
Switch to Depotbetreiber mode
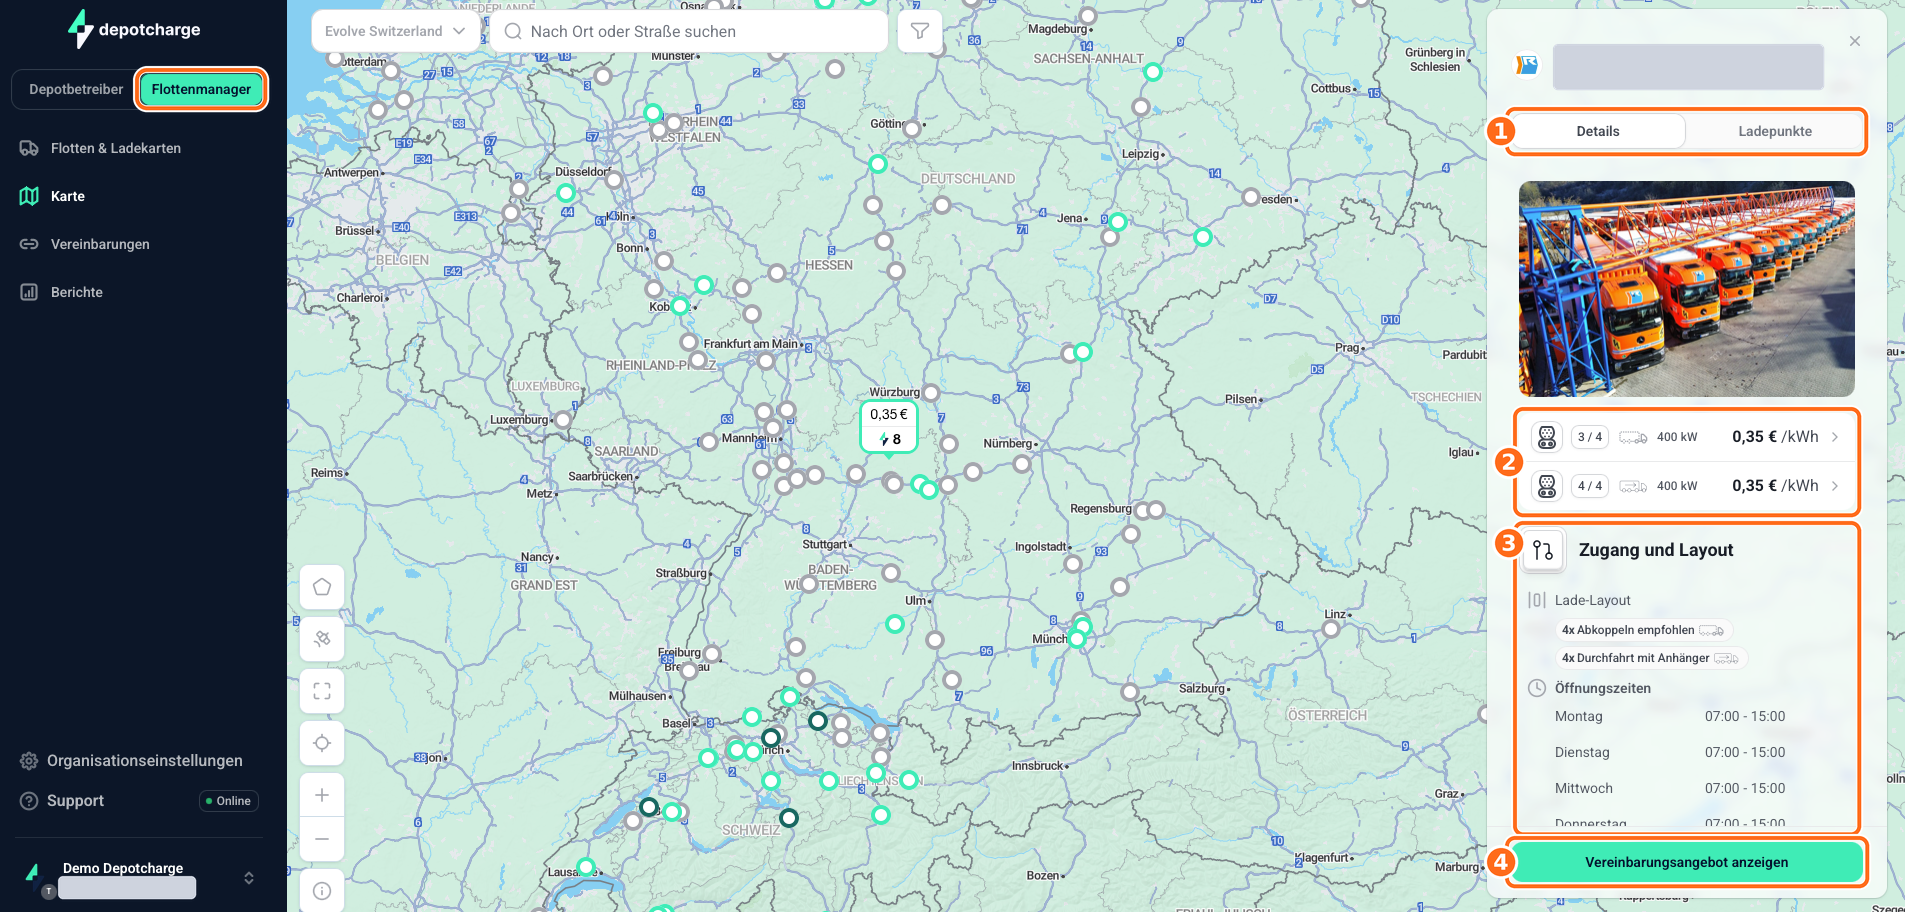[76, 89]
